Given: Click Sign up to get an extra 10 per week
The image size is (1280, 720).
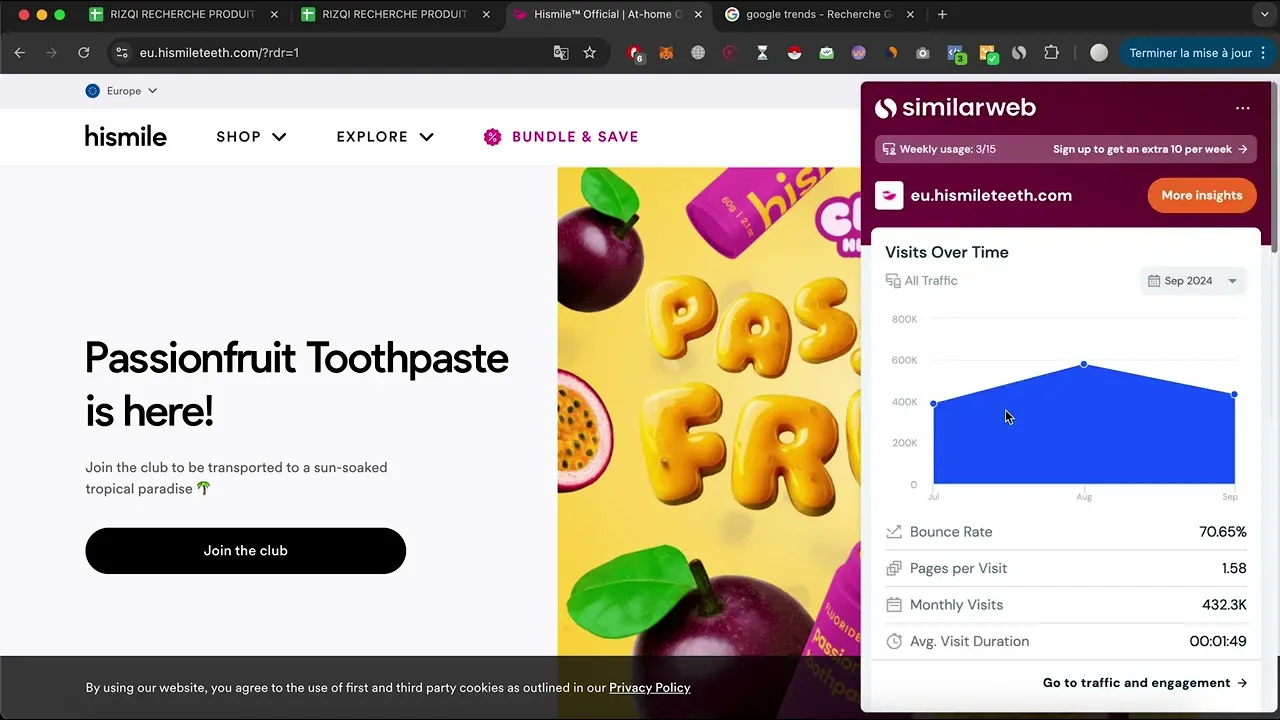Looking at the screenshot, I should (1150, 149).
